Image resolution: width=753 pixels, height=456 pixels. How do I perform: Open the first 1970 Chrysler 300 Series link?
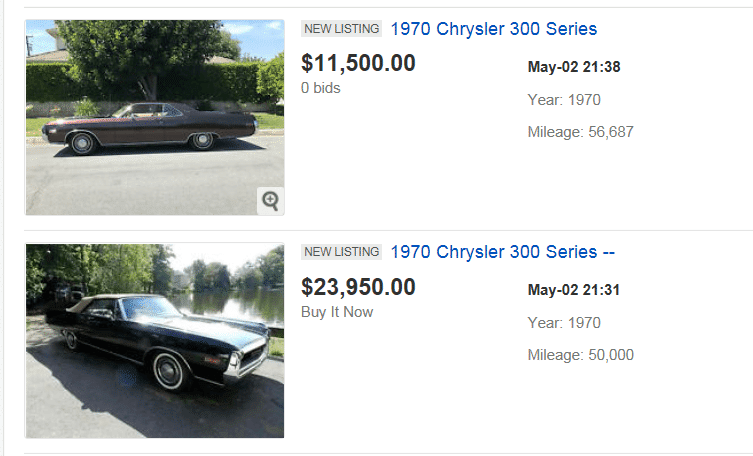(494, 29)
